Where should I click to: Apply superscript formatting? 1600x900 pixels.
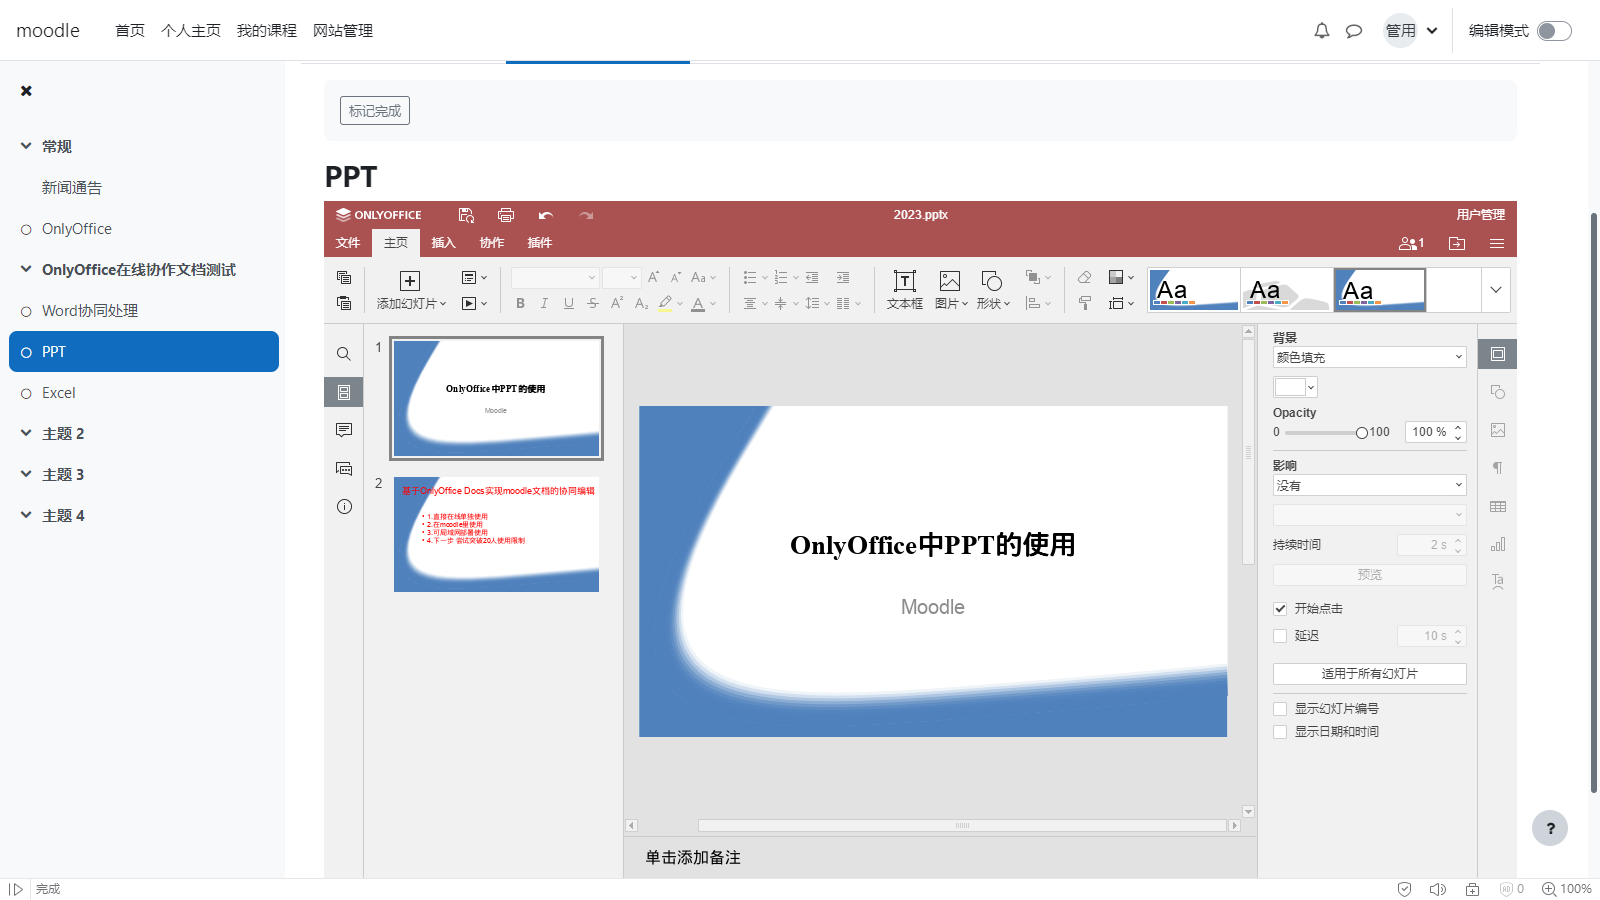[617, 303]
